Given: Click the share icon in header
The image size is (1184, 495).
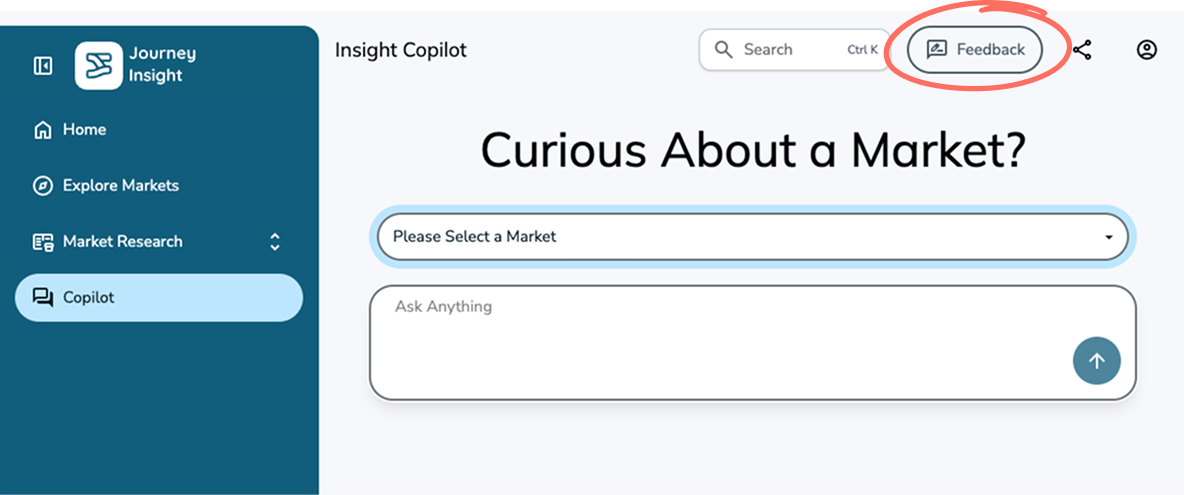Looking at the screenshot, I should click(x=1082, y=50).
